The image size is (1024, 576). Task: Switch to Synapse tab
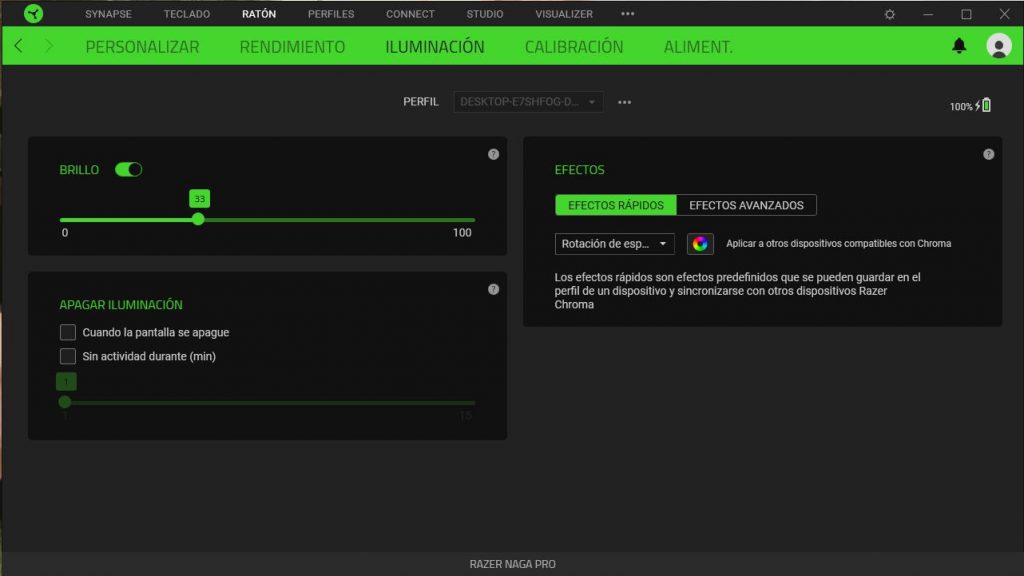(108, 14)
